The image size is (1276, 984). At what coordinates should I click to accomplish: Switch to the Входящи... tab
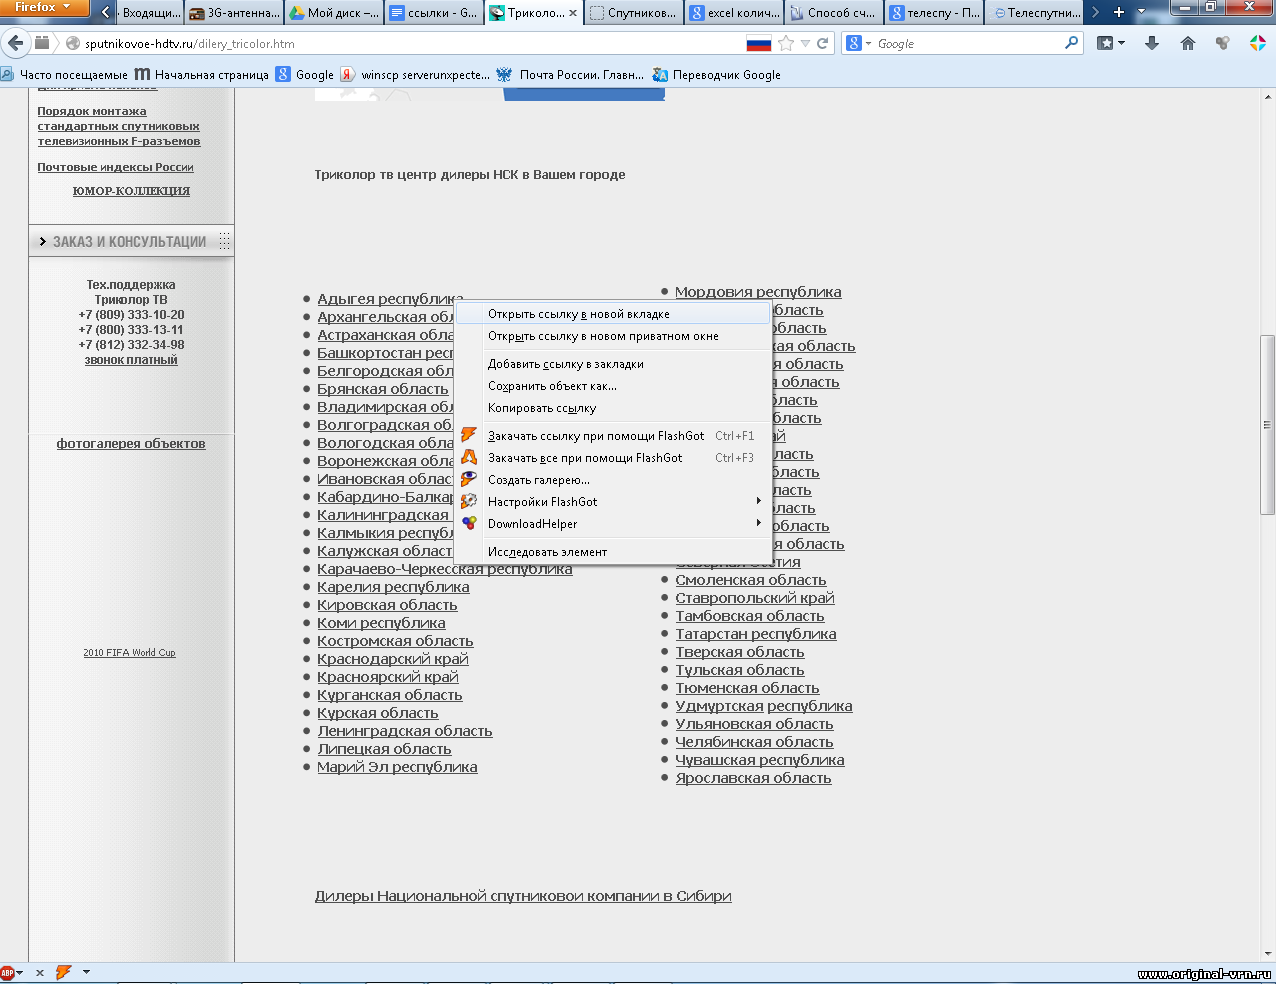pyautogui.click(x=149, y=13)
